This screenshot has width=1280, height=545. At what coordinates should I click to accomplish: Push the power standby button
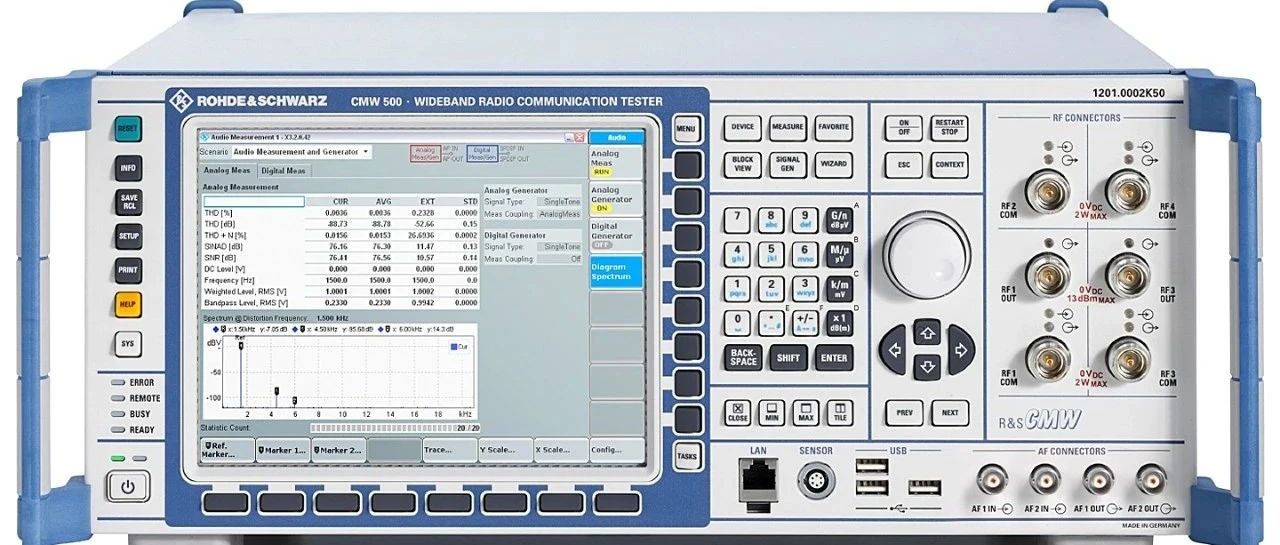coord(128,487)
